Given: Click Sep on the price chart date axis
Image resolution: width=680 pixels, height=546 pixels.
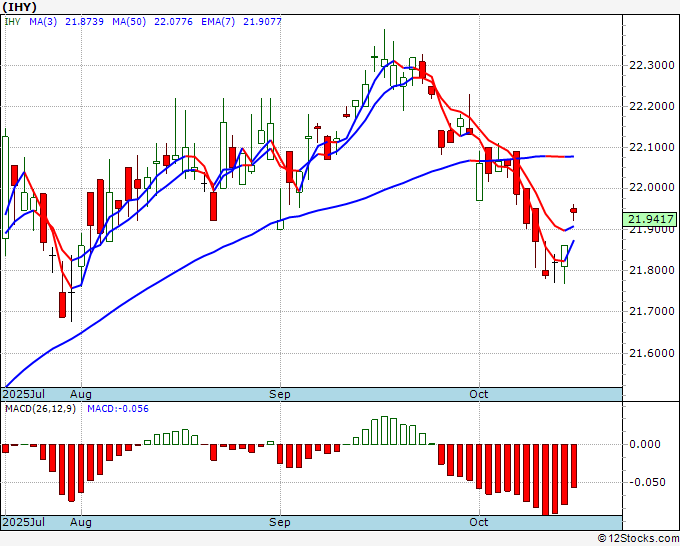Looking at the screenshot, I should tap(280, 394).
